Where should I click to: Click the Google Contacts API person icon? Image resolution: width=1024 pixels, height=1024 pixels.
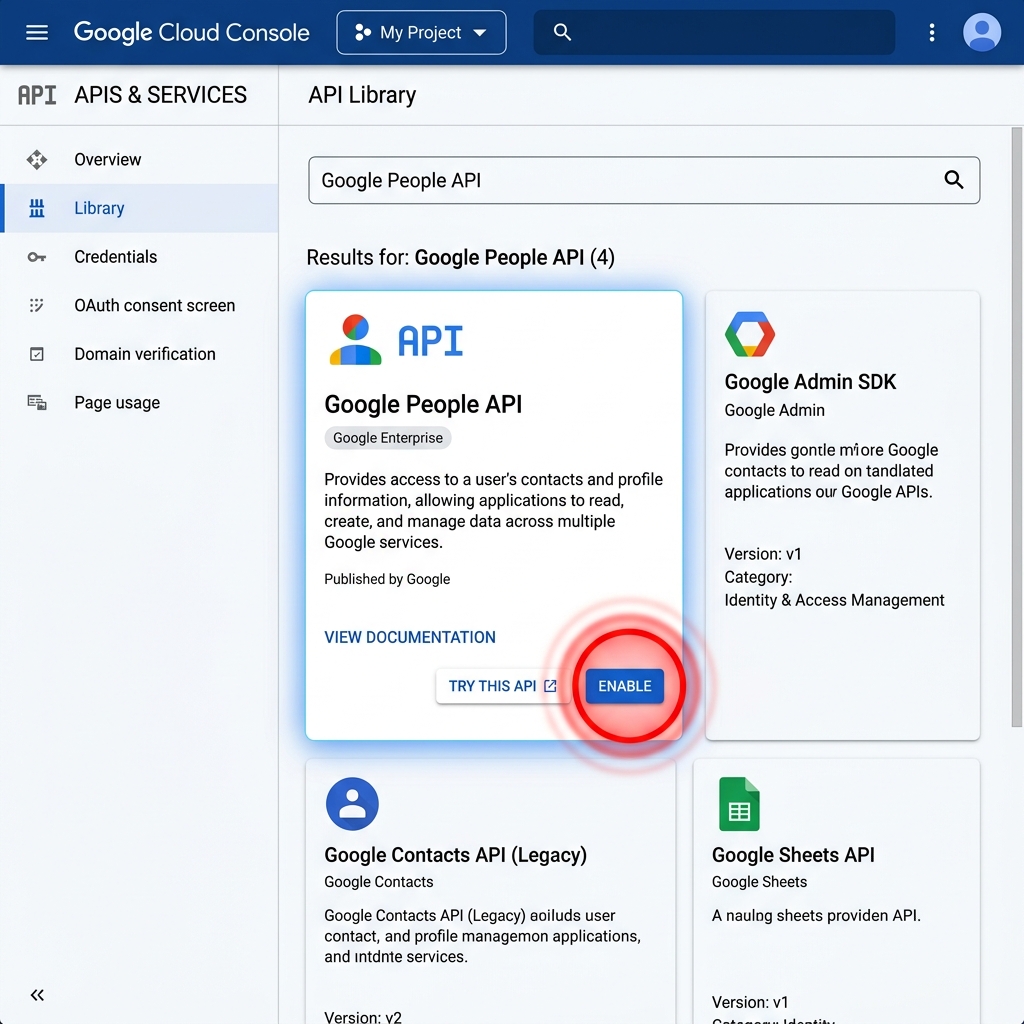352,804
